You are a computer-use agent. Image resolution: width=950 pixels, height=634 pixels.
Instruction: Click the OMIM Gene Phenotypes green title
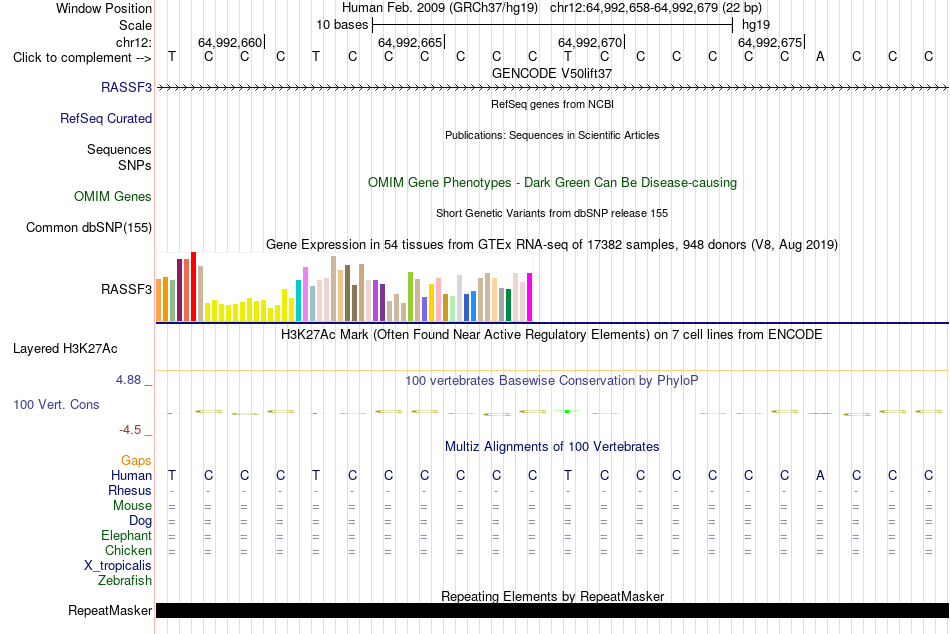553,182
